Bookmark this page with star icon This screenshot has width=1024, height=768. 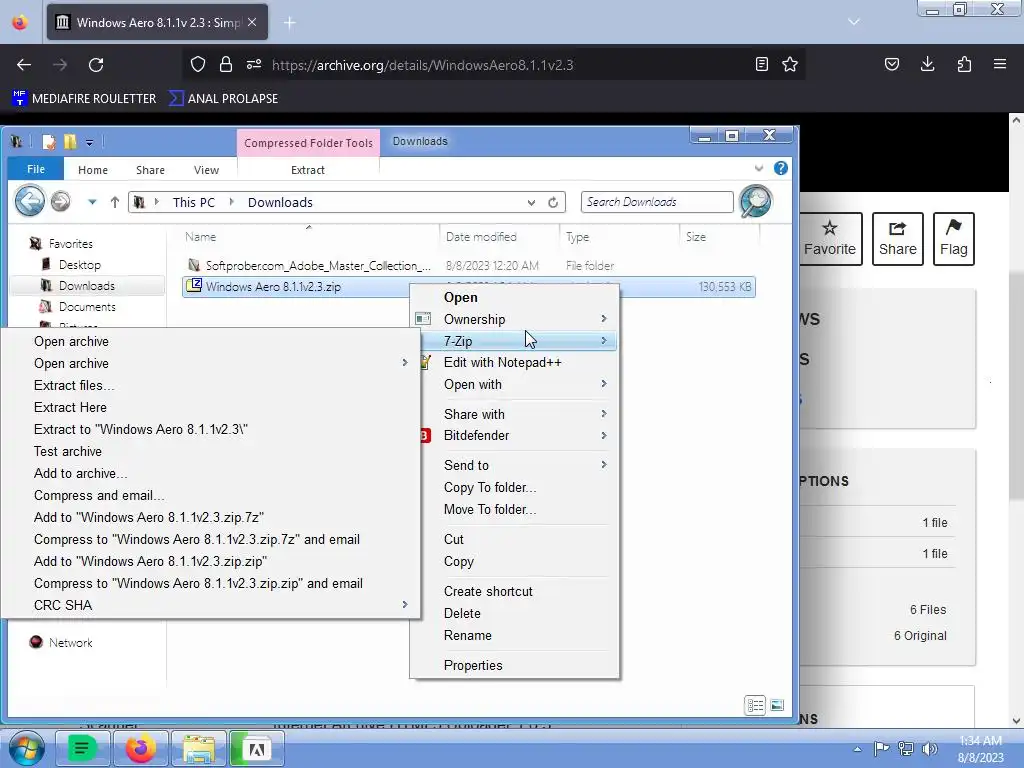tap(790, 64)
